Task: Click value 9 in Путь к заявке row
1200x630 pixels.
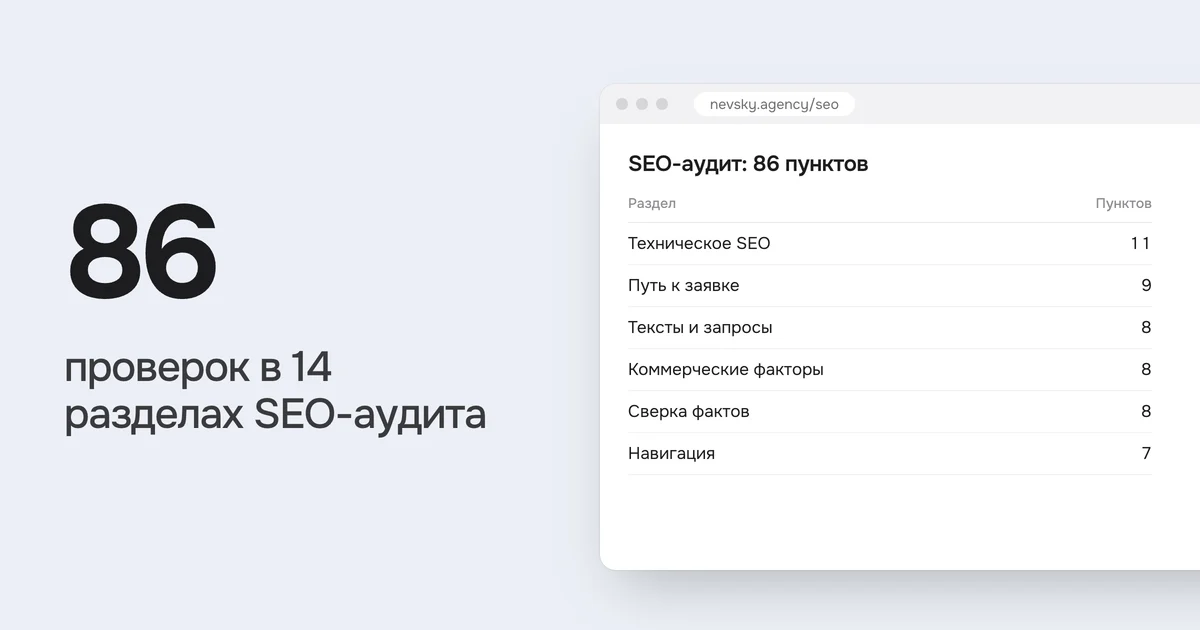Action: [x=1146, y=285]
